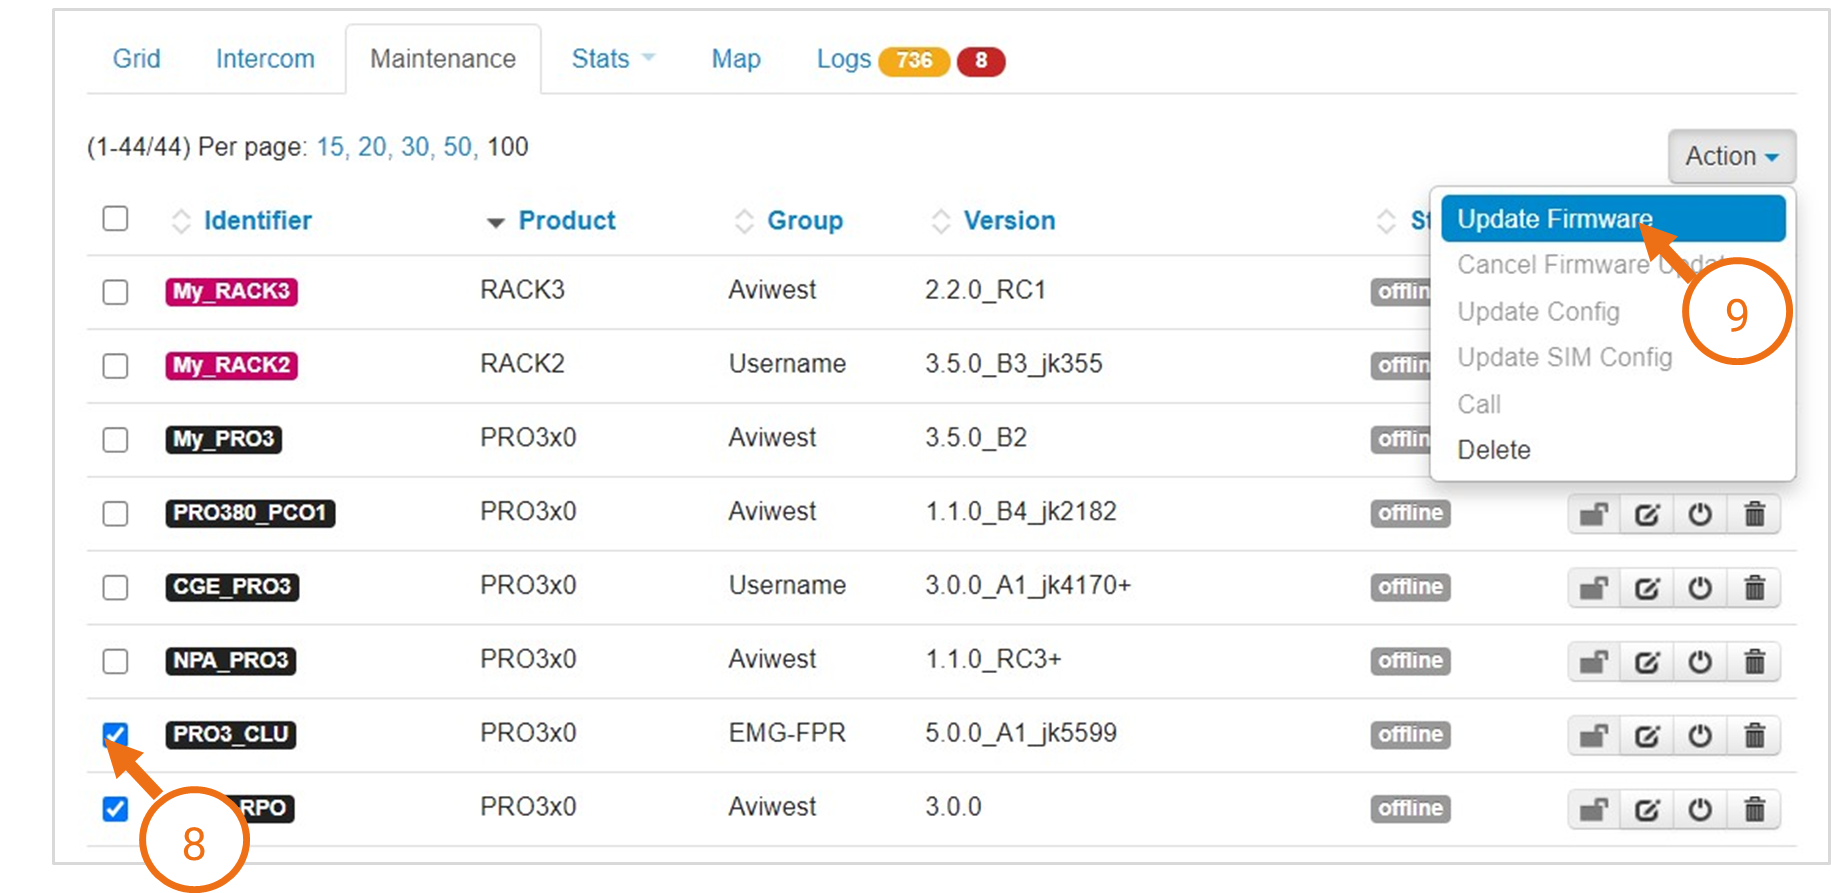Viewport: 1831px width, 893px height.
Task: Sort table by Product column
Action: tap(566, 221)
